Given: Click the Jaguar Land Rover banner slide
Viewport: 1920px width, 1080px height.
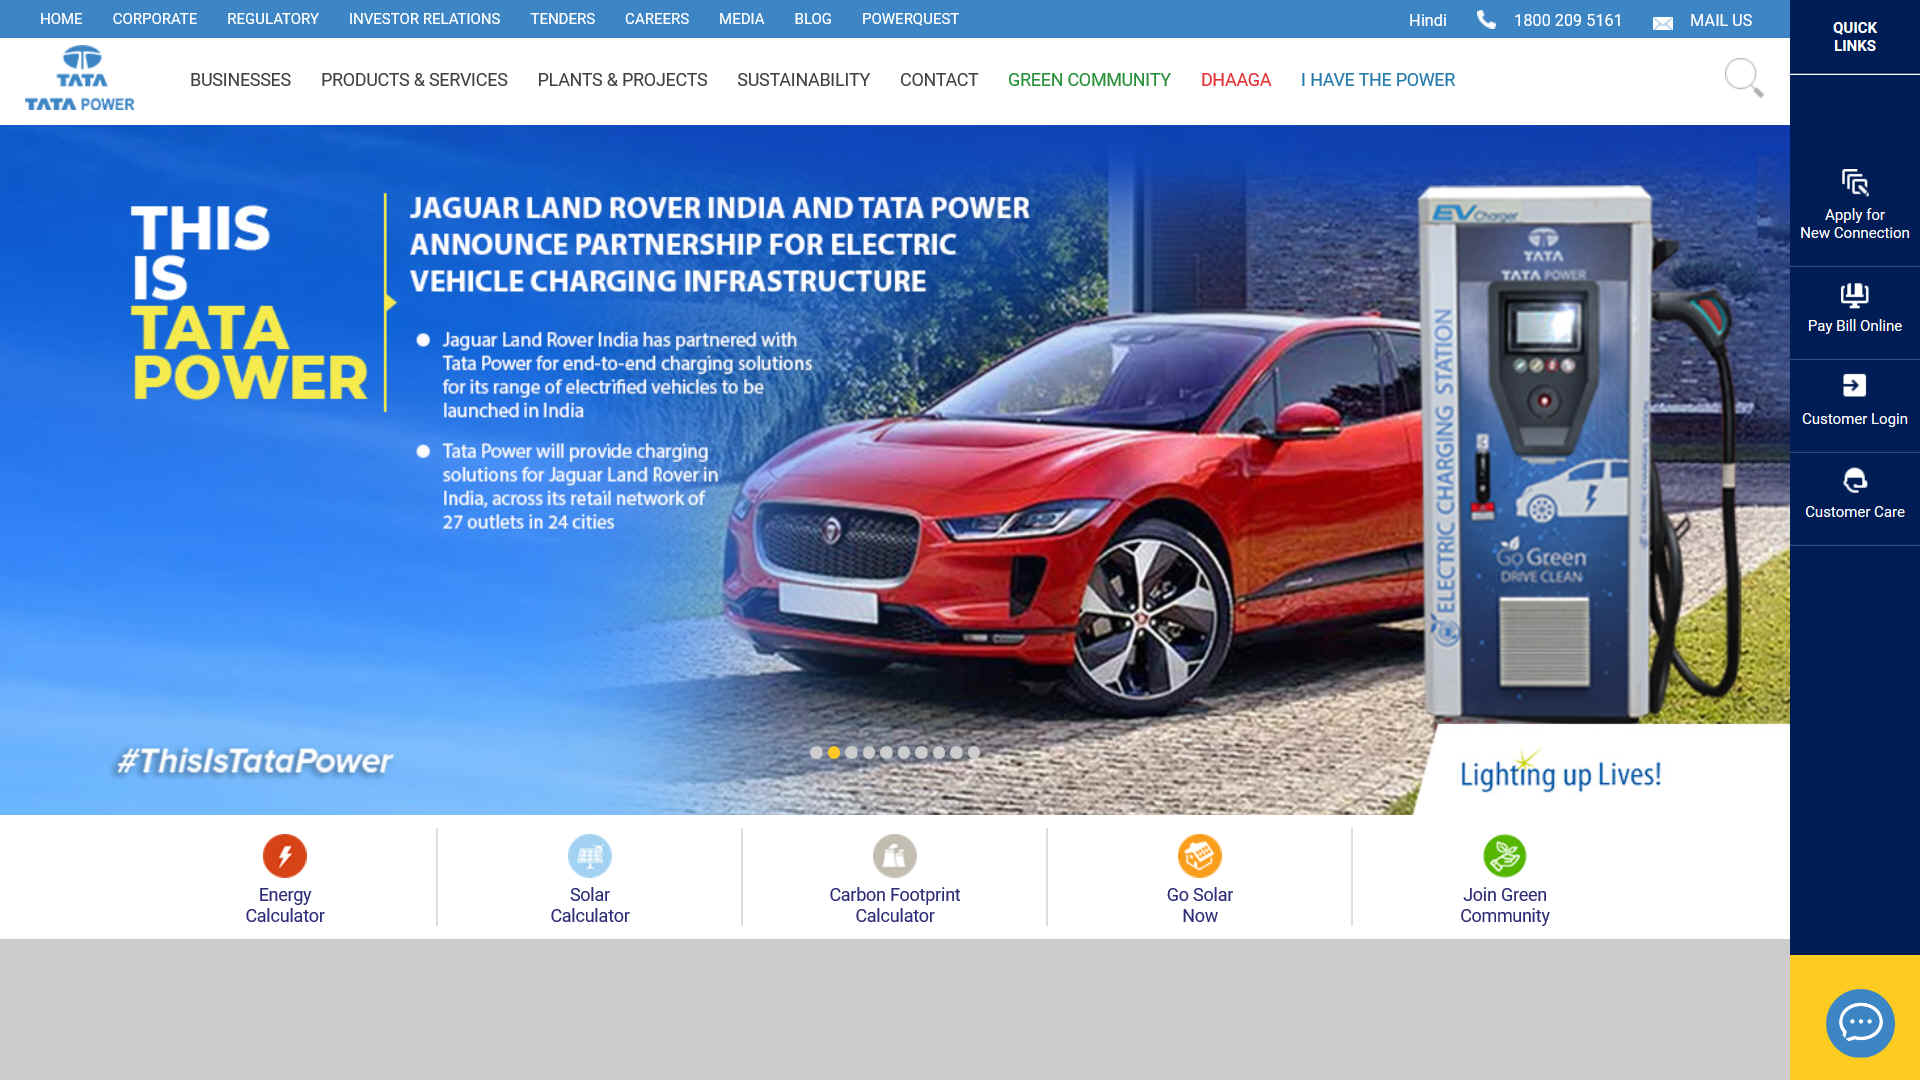Looking at the screenshot, I should tap(895, 470).
